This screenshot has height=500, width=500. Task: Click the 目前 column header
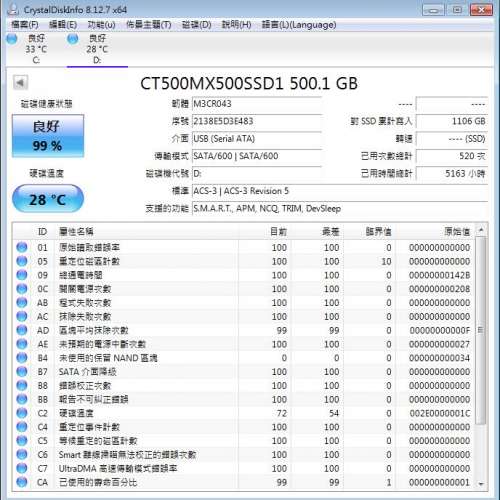(x=264, y=231)
